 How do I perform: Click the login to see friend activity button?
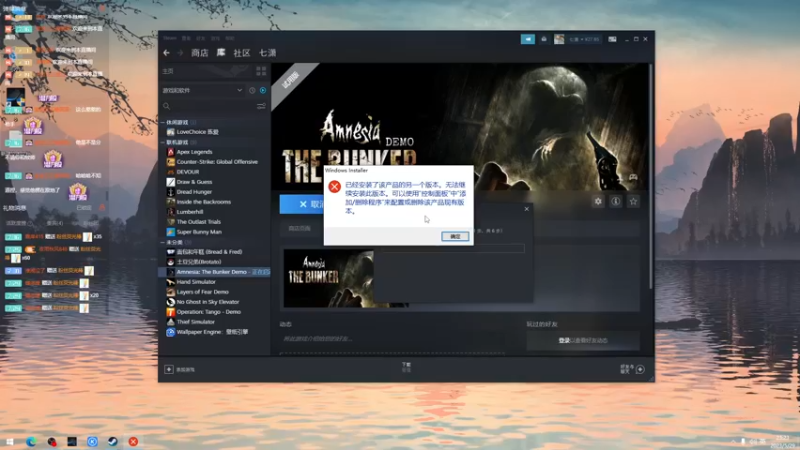(x=583, y=340)
